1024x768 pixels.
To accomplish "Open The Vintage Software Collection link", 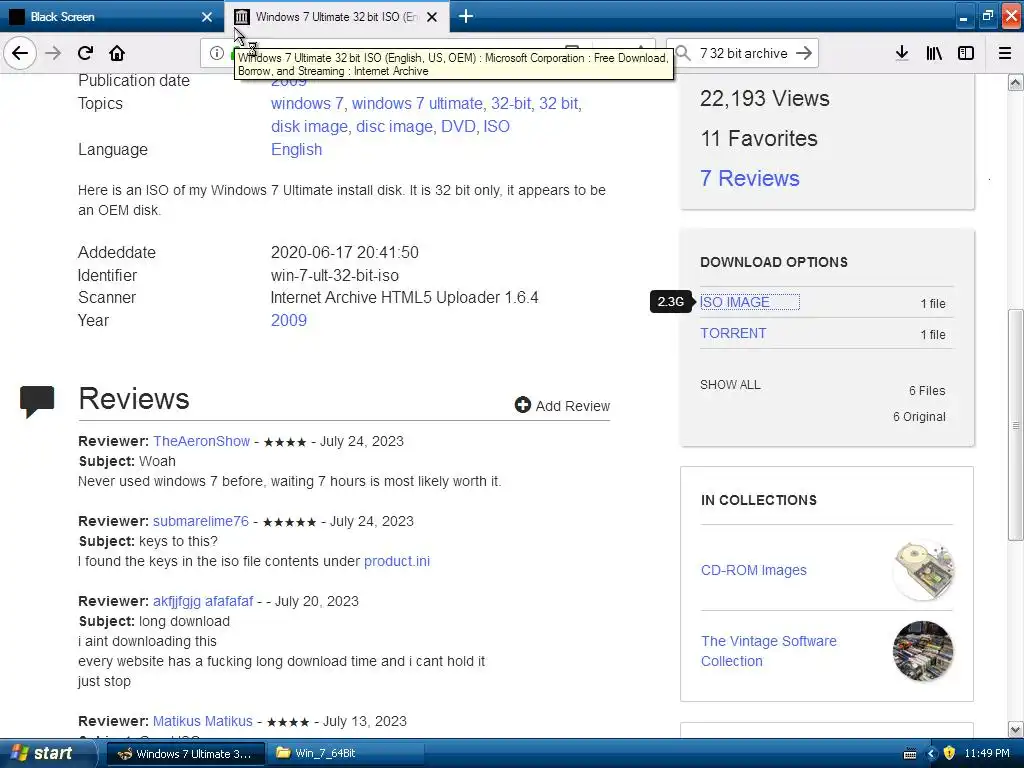I will [769, 651].
